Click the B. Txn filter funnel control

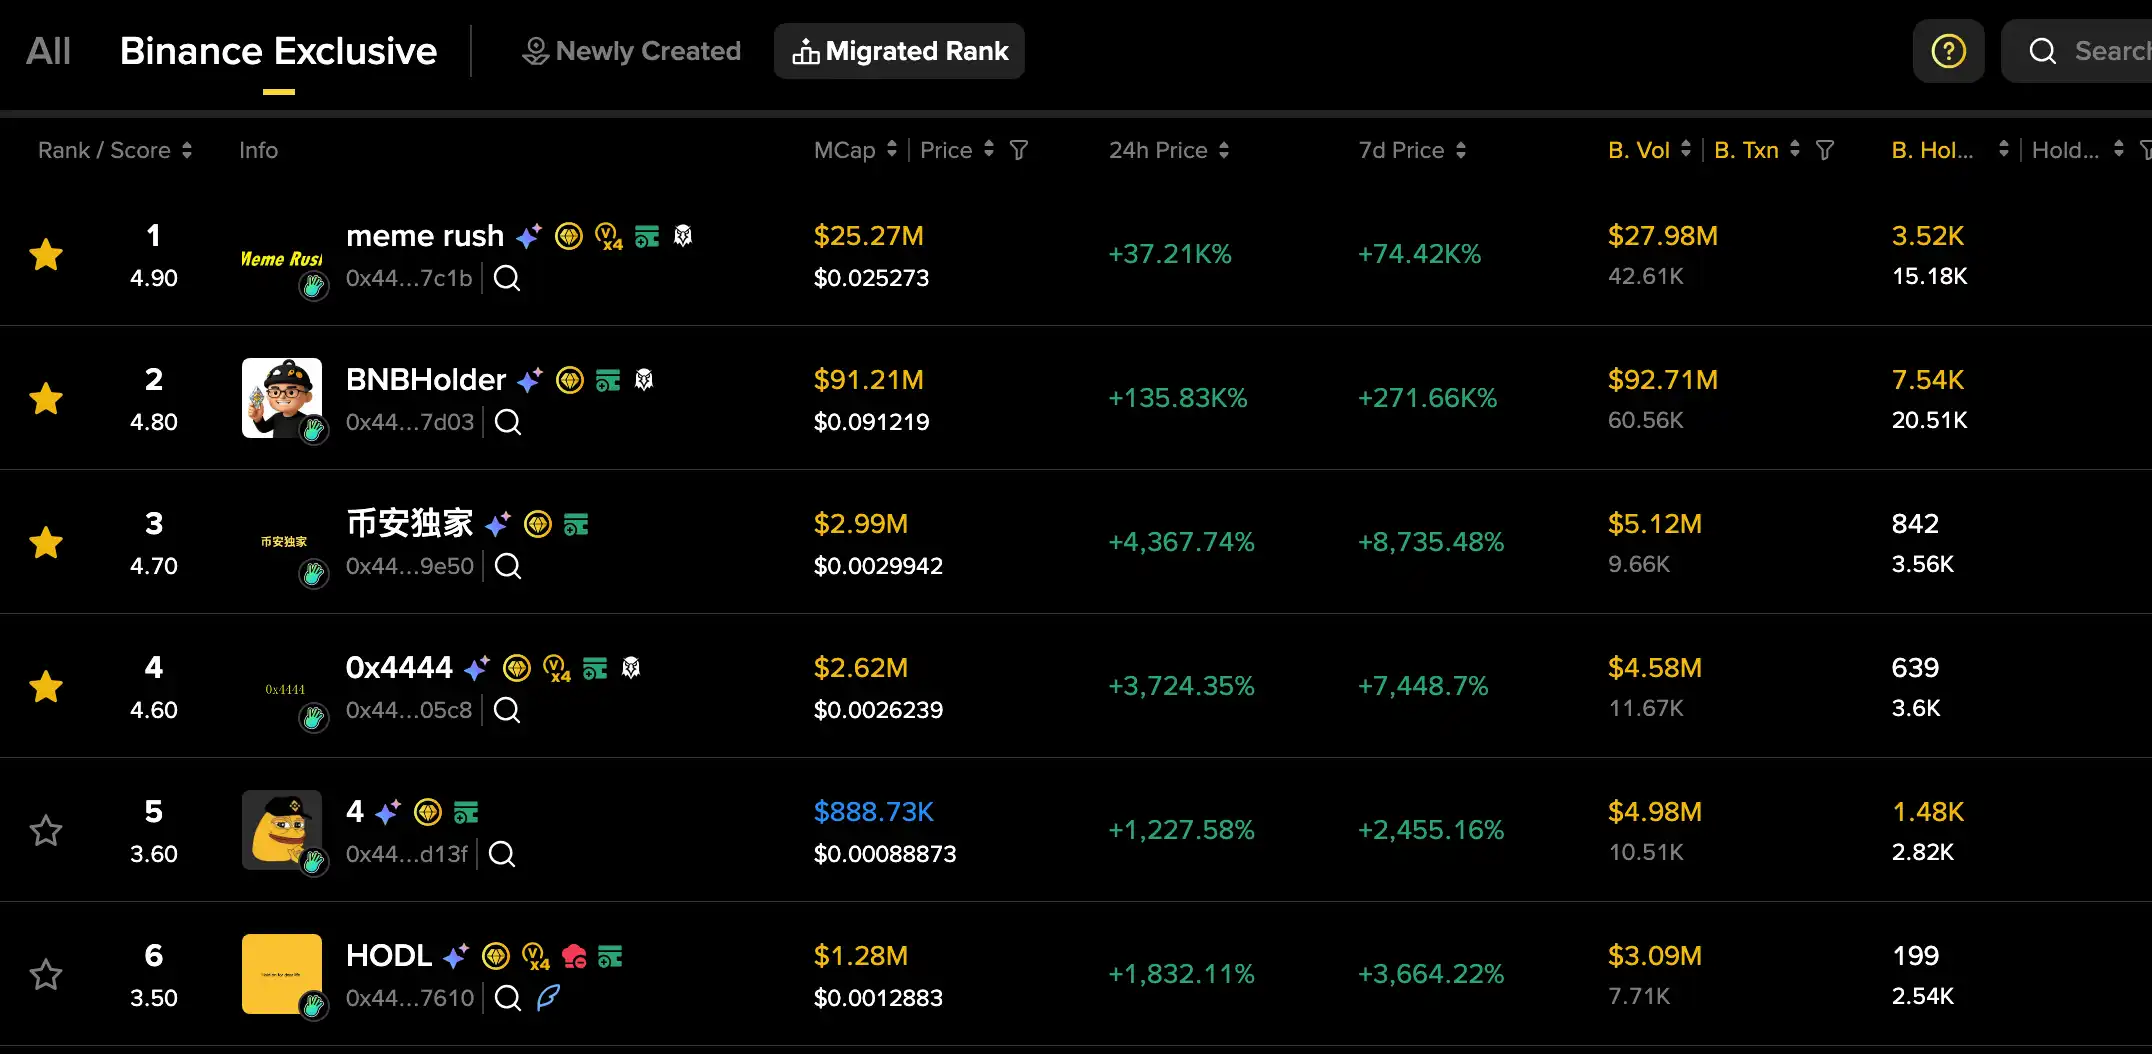[x=1826, y=150]
